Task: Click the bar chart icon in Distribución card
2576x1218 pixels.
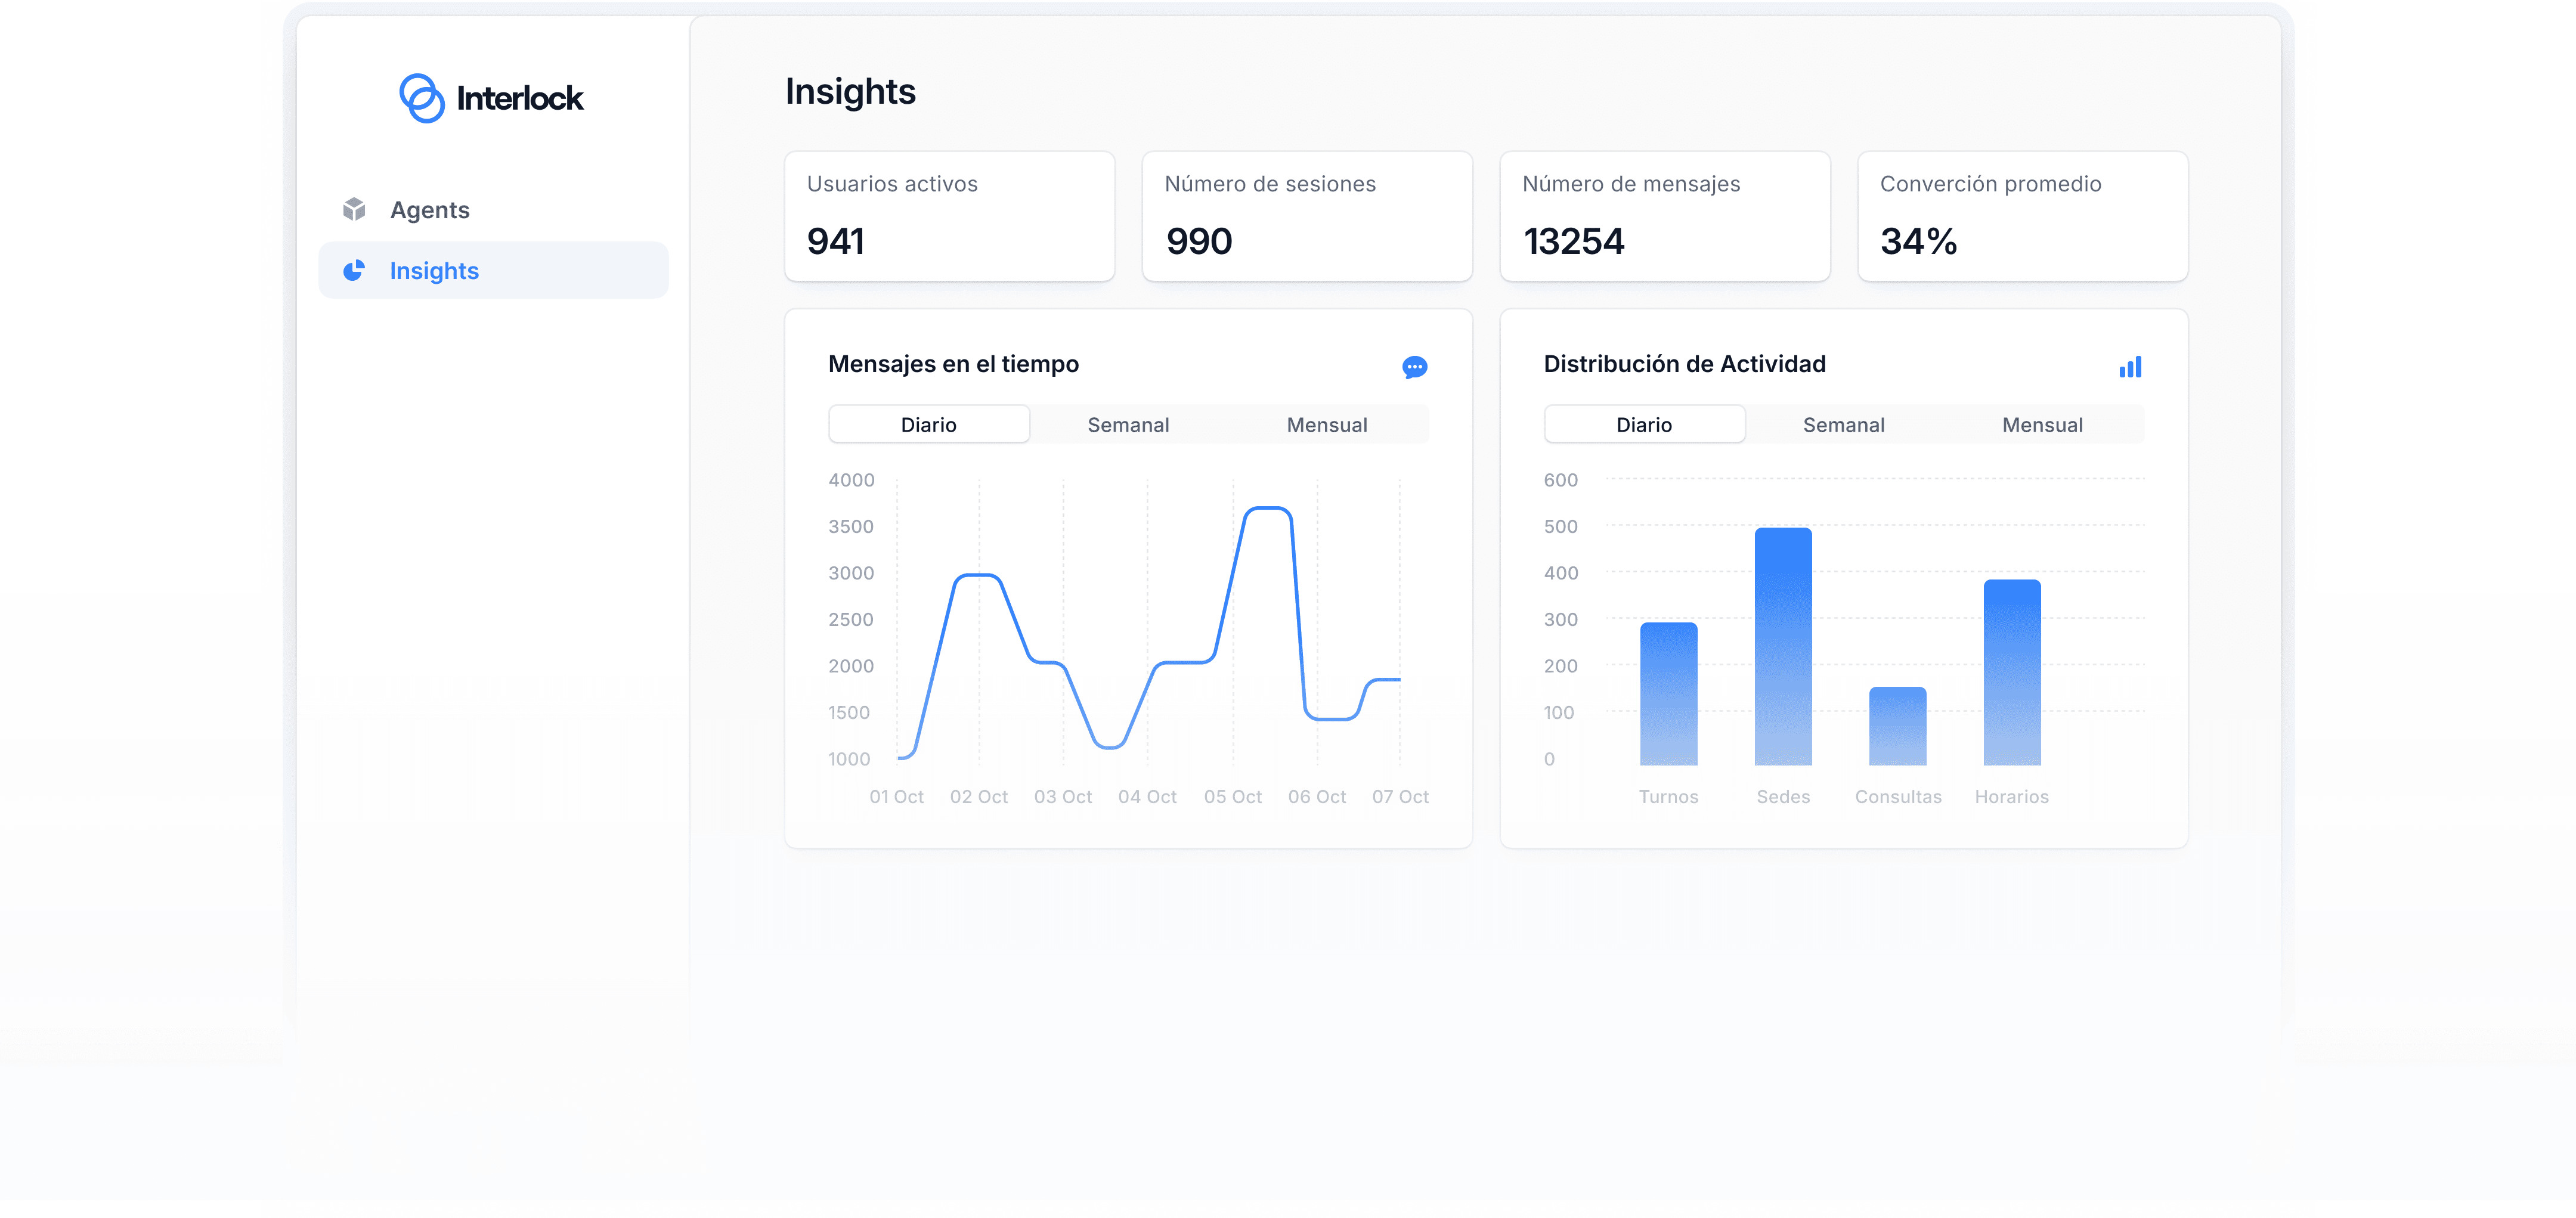Action: (2130, 367)
